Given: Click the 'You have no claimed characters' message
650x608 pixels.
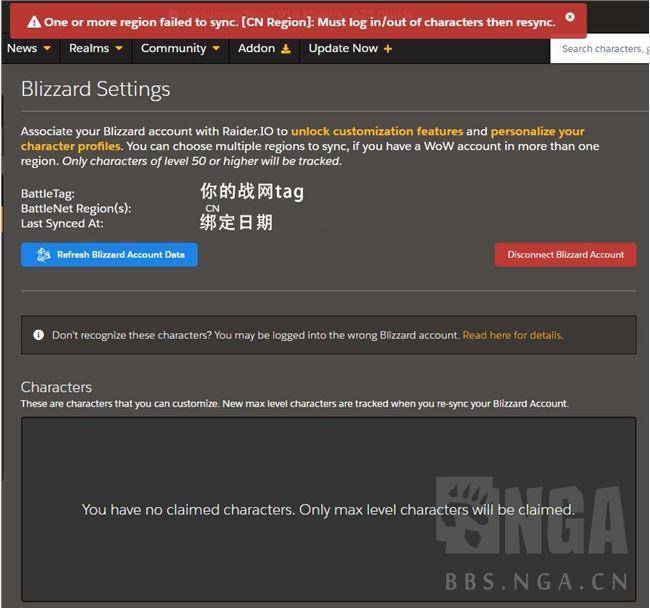Looking at the screenshot, I should coord(328,509).
